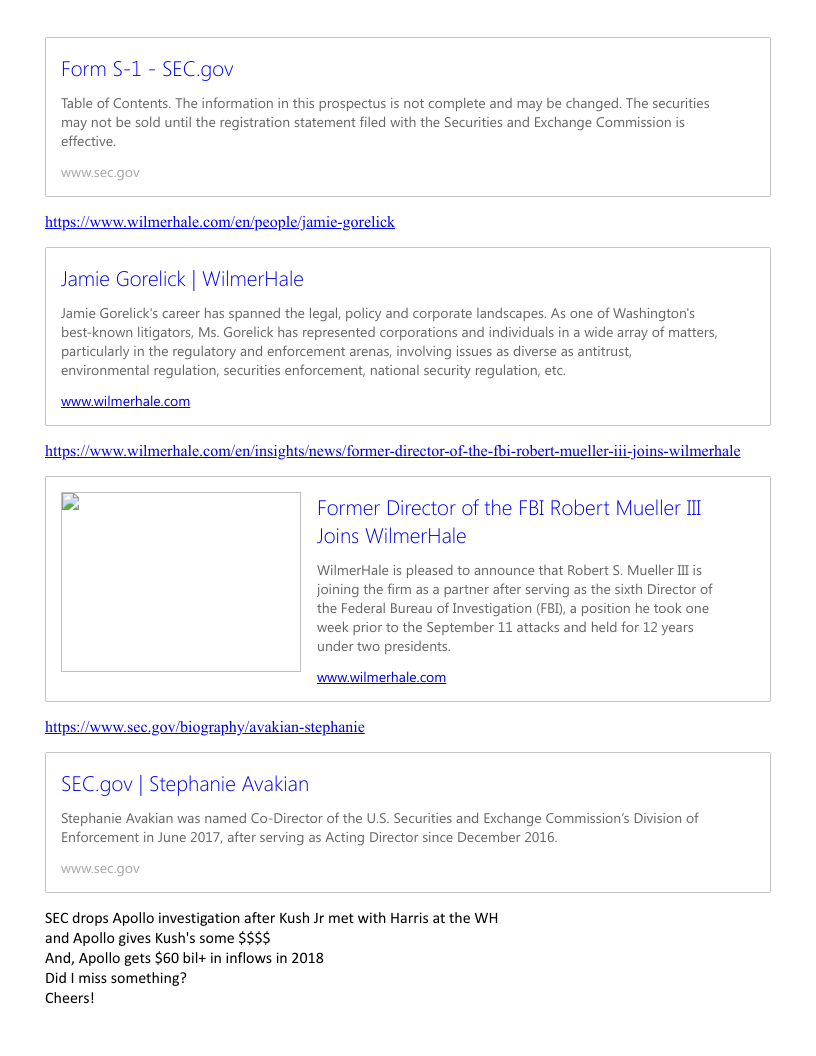Viewport: 816px width, 1056px height.
Task: Click the Stephanie Avakian description text
Action: pos(380,827)
